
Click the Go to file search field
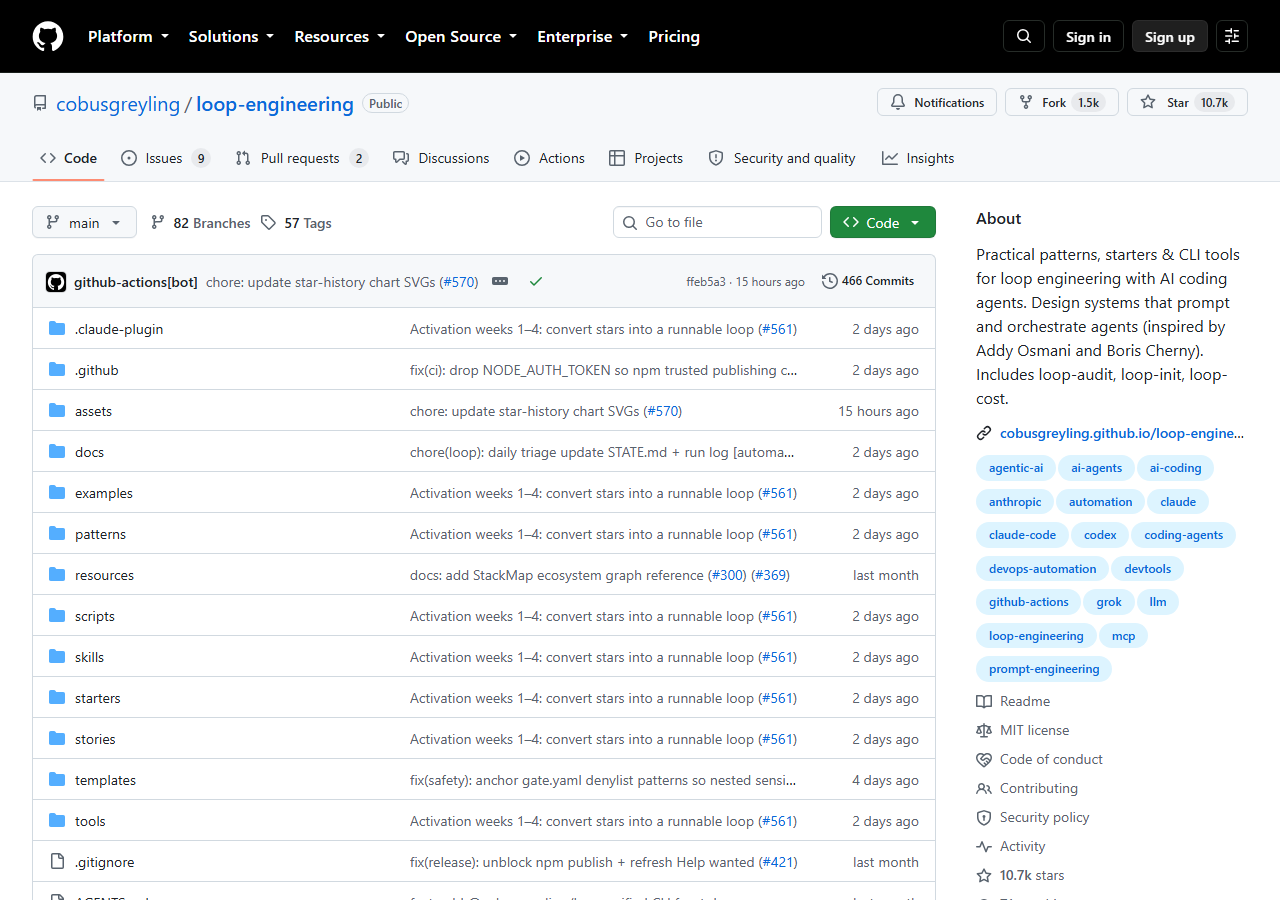[717, 223]
